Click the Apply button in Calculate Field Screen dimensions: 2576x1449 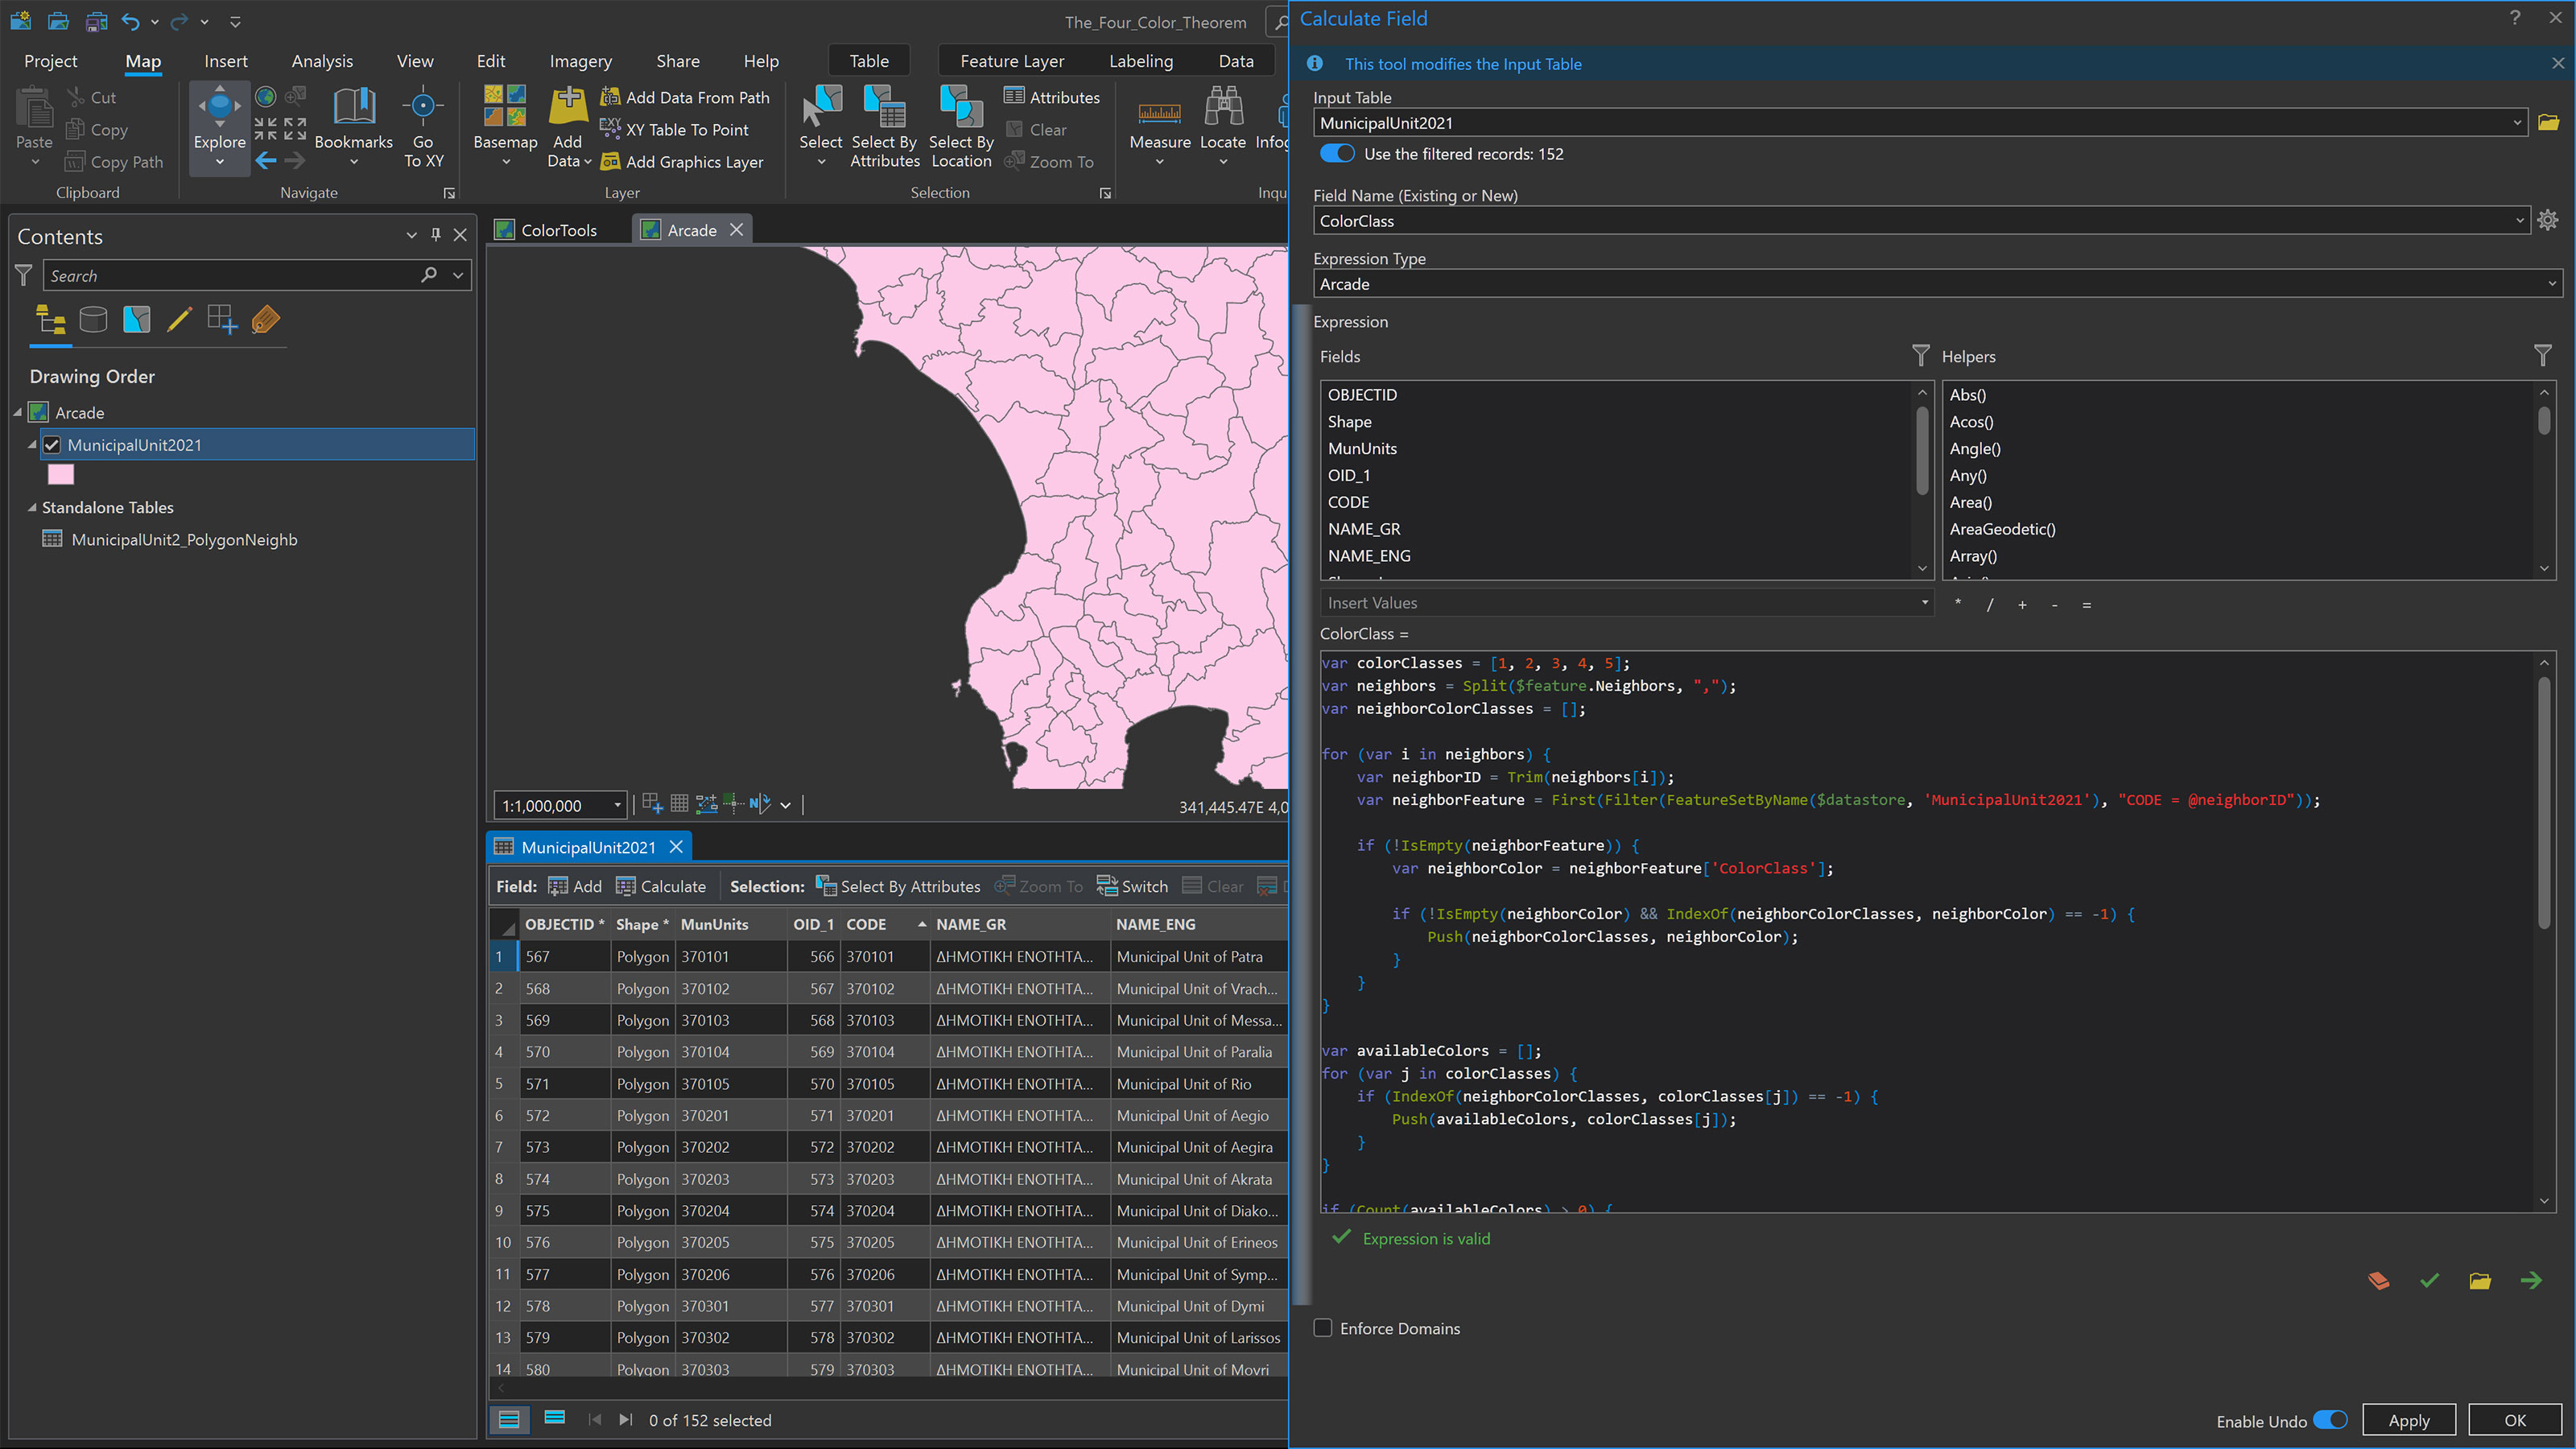2409,1420
